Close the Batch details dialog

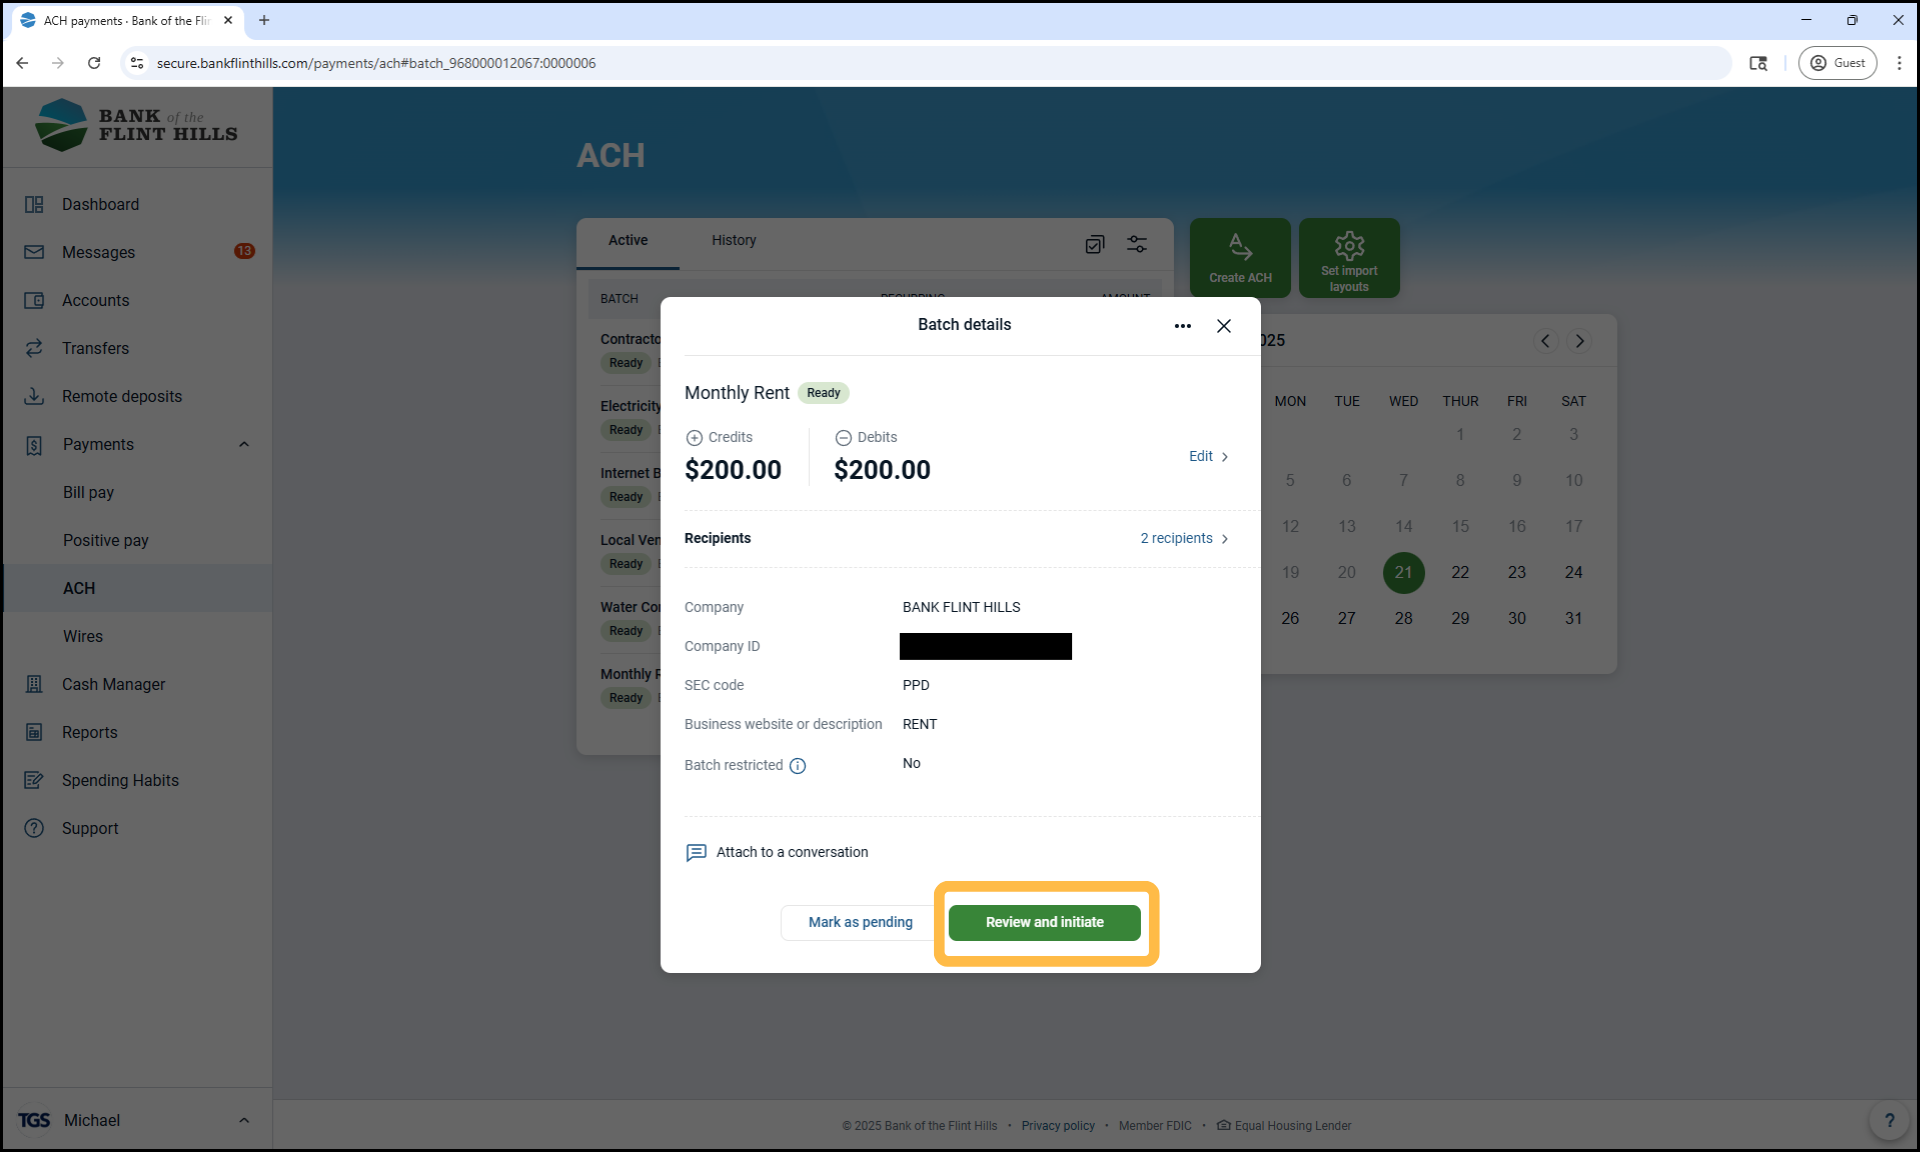point(1223,326)
